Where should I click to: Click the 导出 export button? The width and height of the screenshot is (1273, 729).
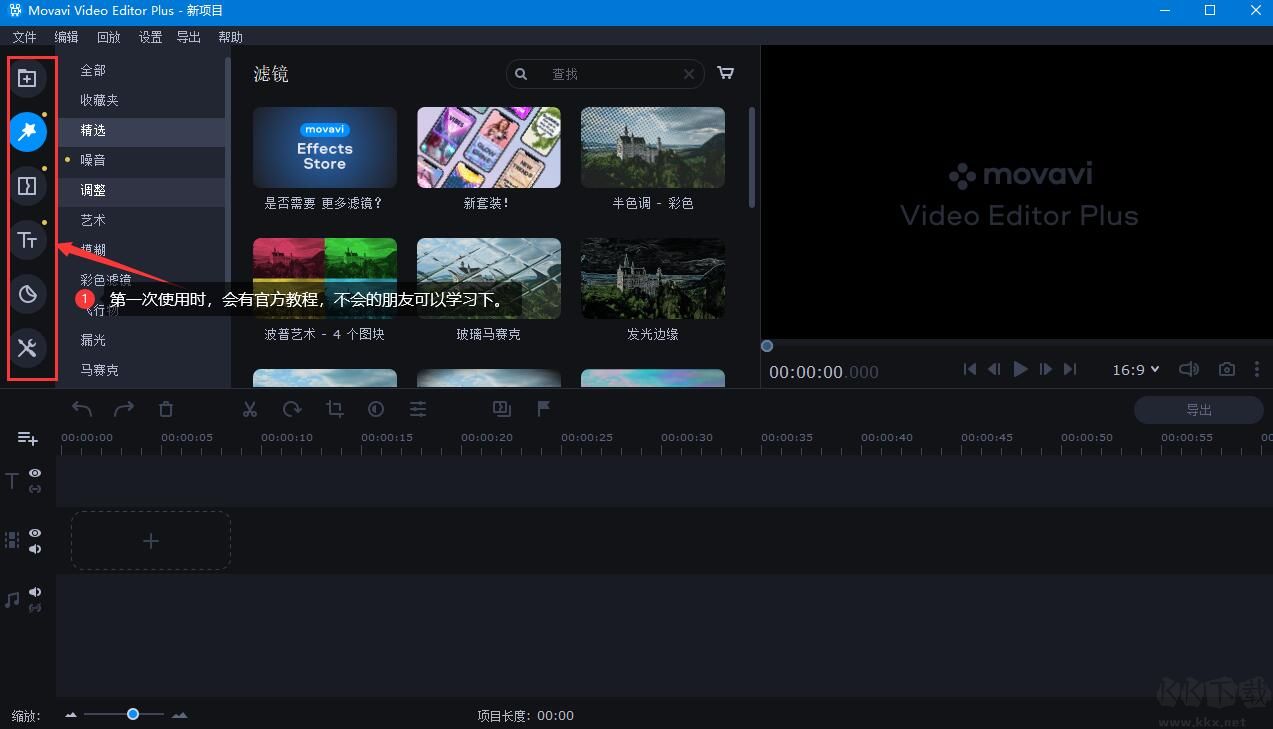point(1198,410)
